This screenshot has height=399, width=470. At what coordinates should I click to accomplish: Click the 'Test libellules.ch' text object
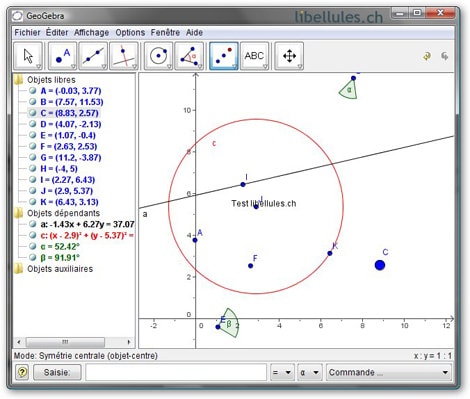coord(263,203)
